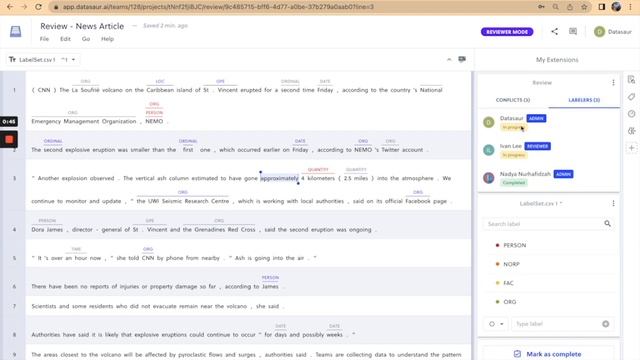Open the browser side panel icon
The height and width of the screenshot is (360, 640).
coord(602,7)
